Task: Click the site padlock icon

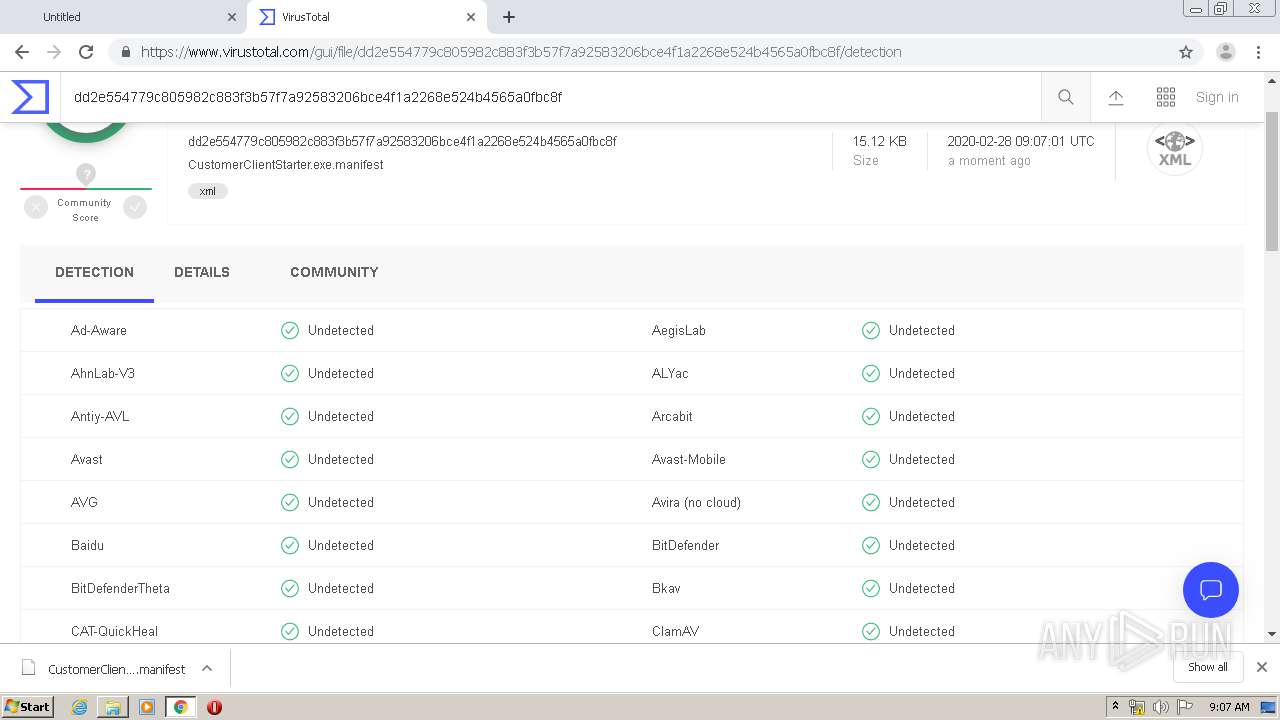Action: point(125,52)
